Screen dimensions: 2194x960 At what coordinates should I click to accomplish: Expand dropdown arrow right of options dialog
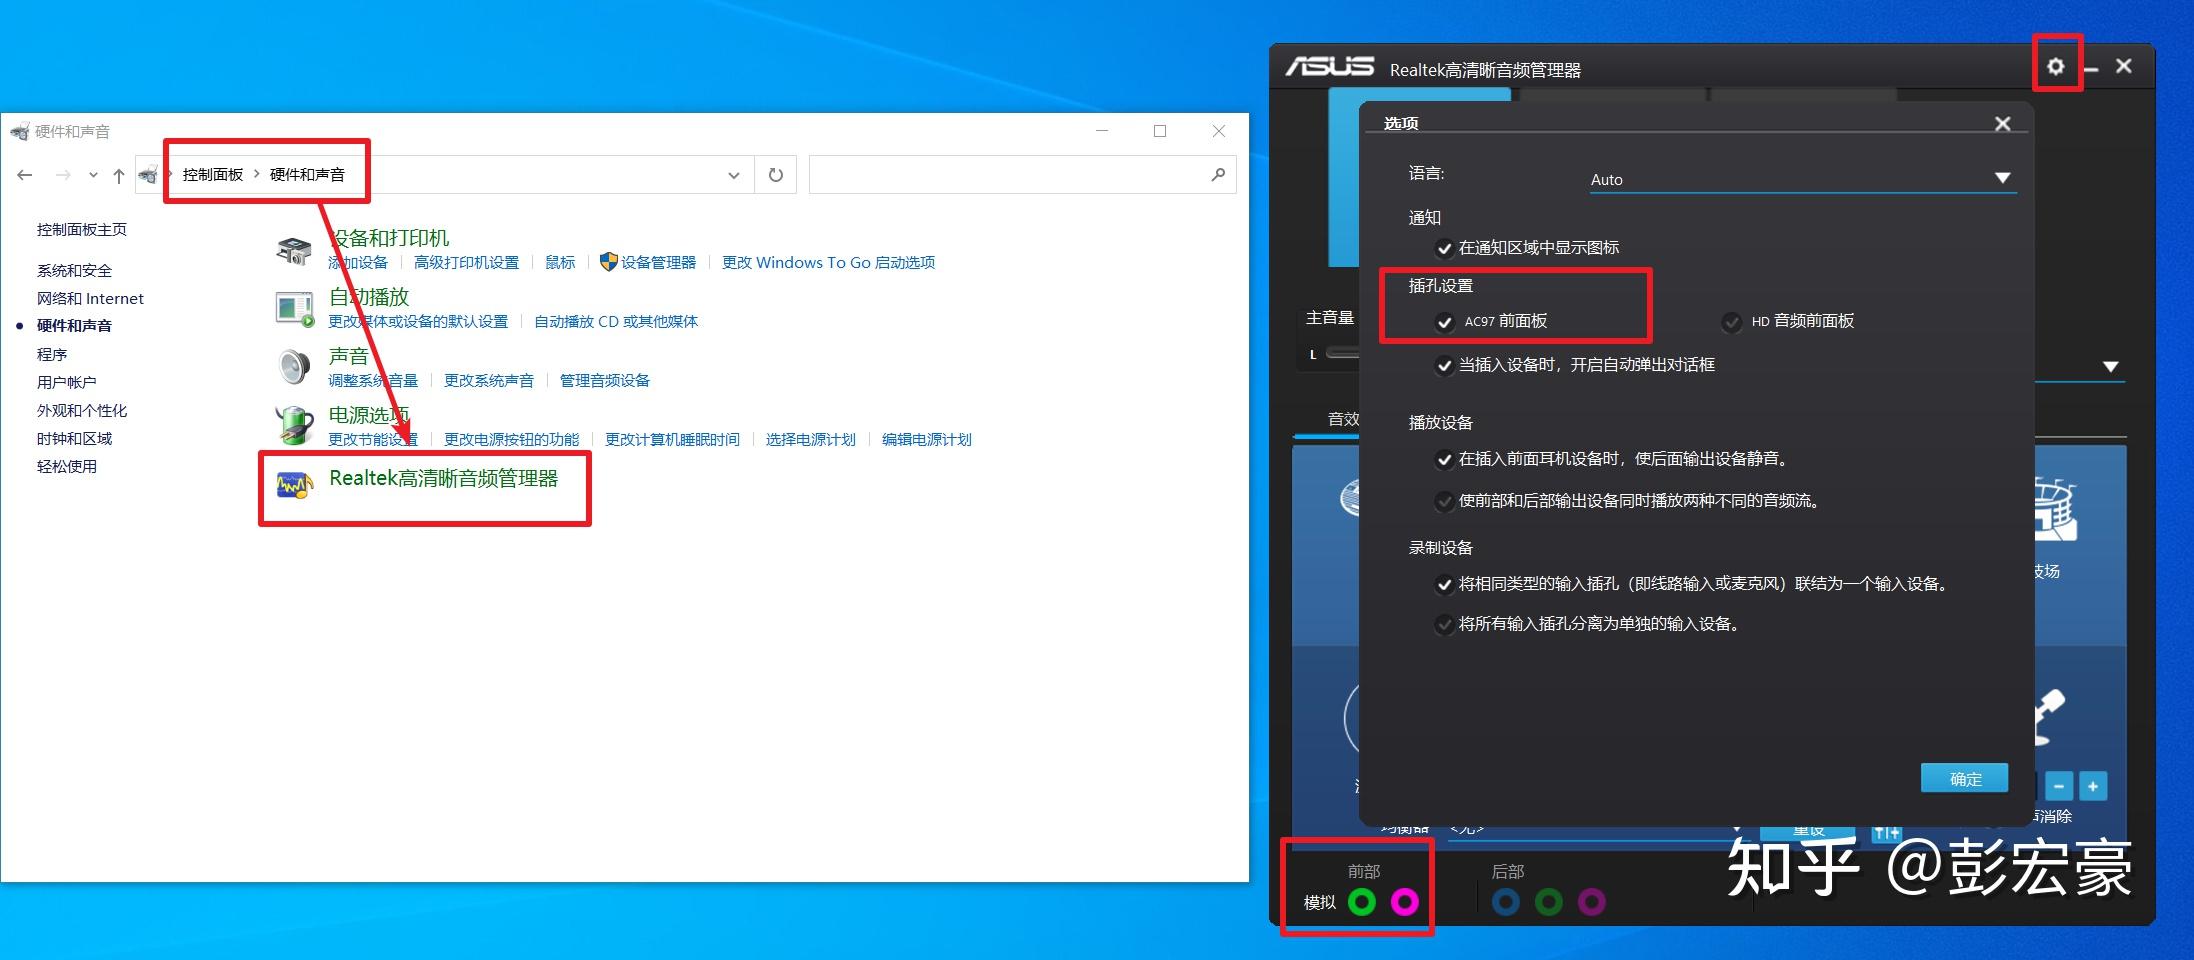(2111, 367)
